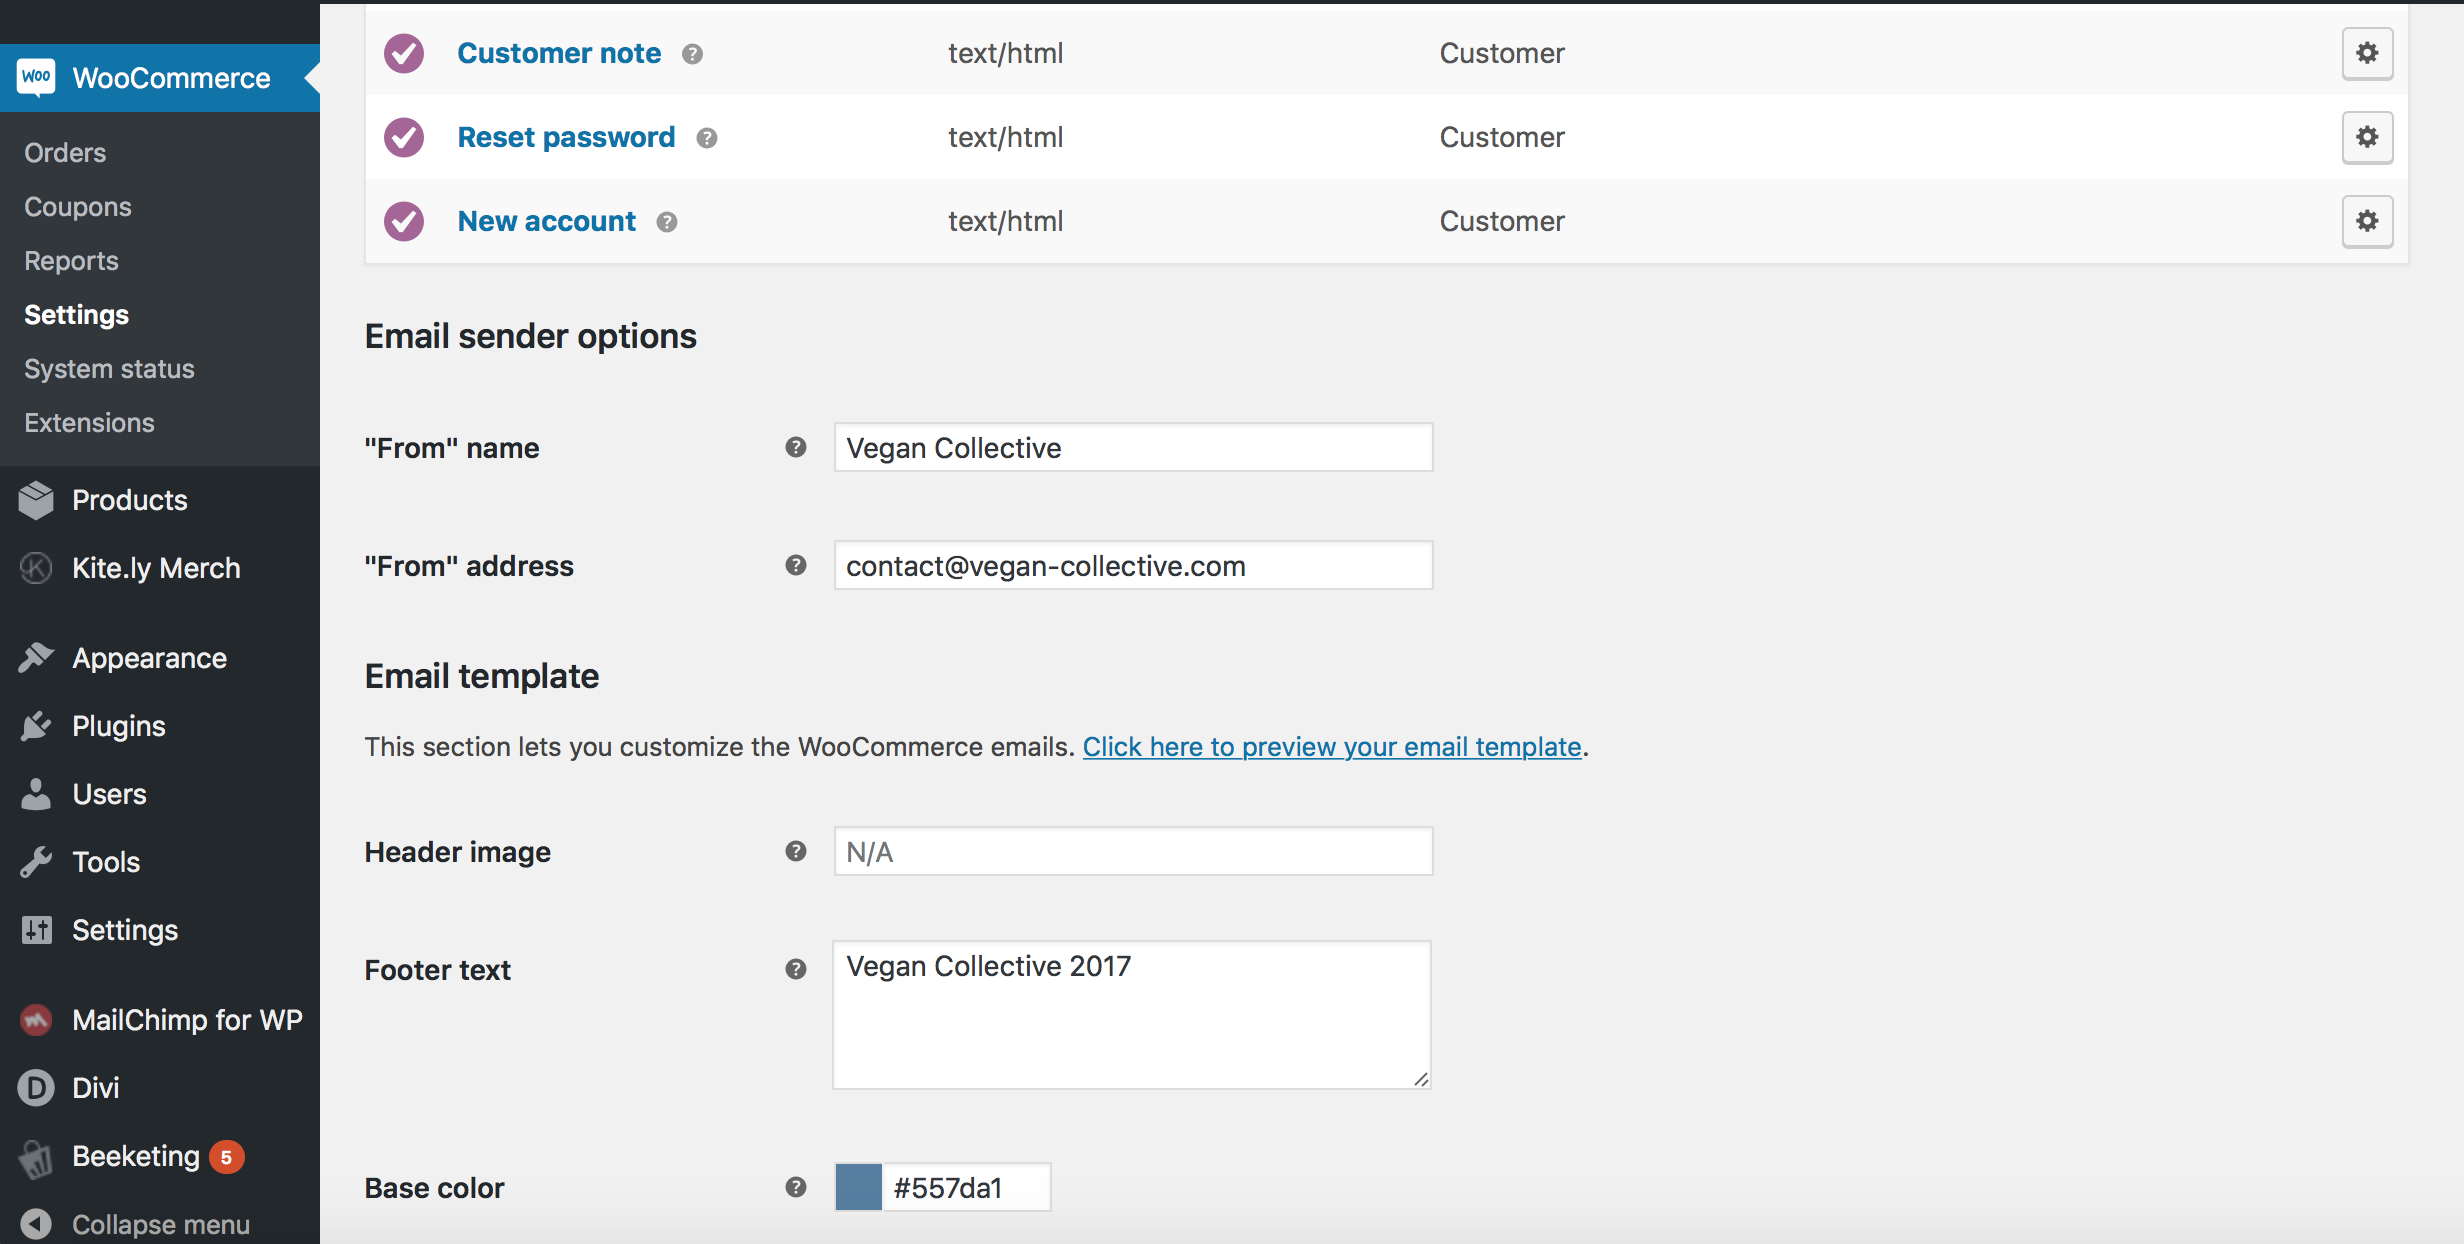Screen dimensions: 2464x1244
Task: Click the Settings sliders icon in sidebar
Action: tap(36, 930)
